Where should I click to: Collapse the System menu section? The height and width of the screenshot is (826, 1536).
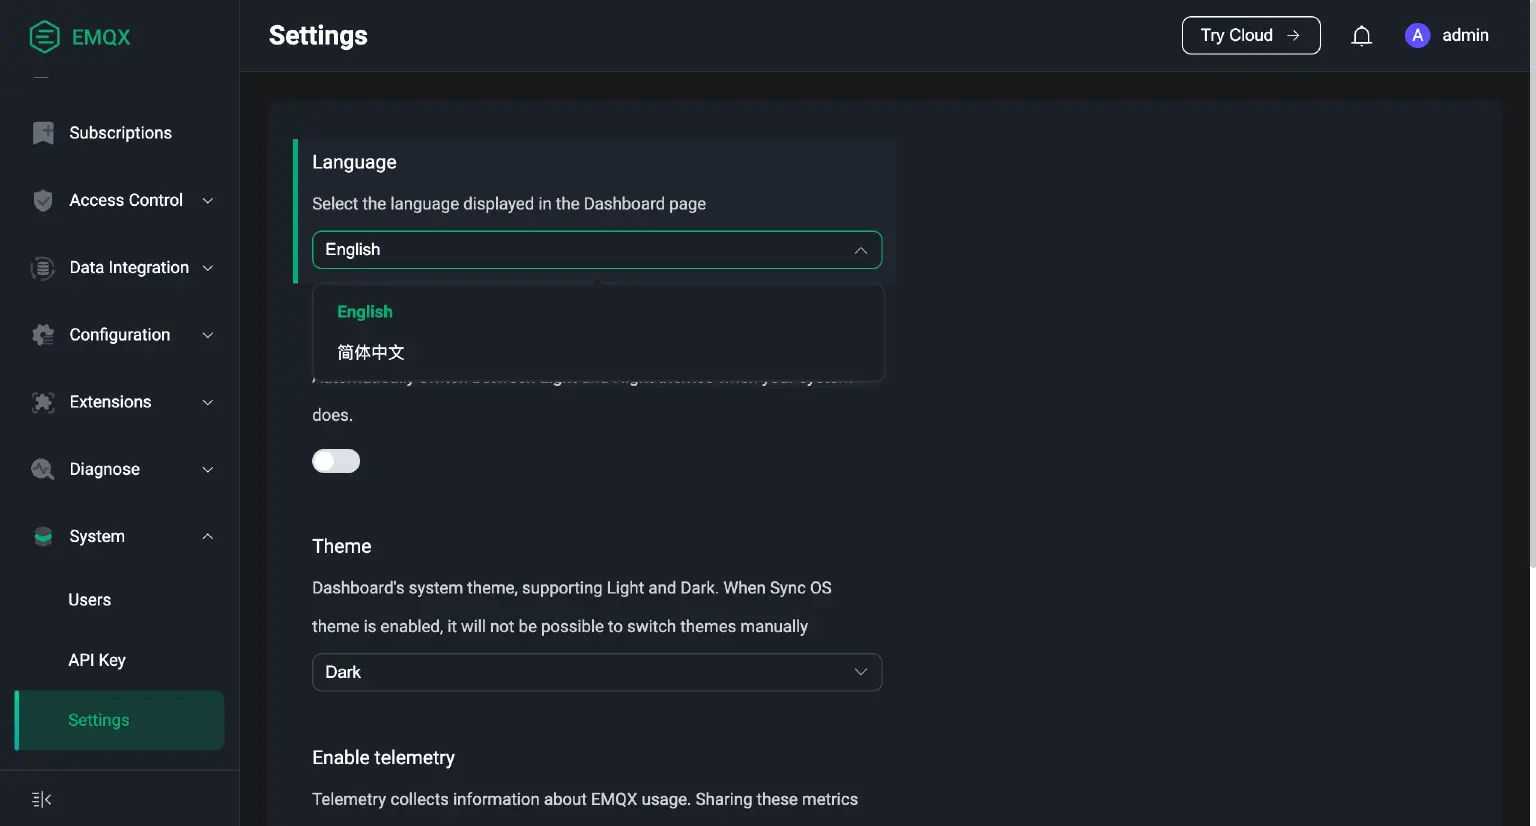[208, 537]
